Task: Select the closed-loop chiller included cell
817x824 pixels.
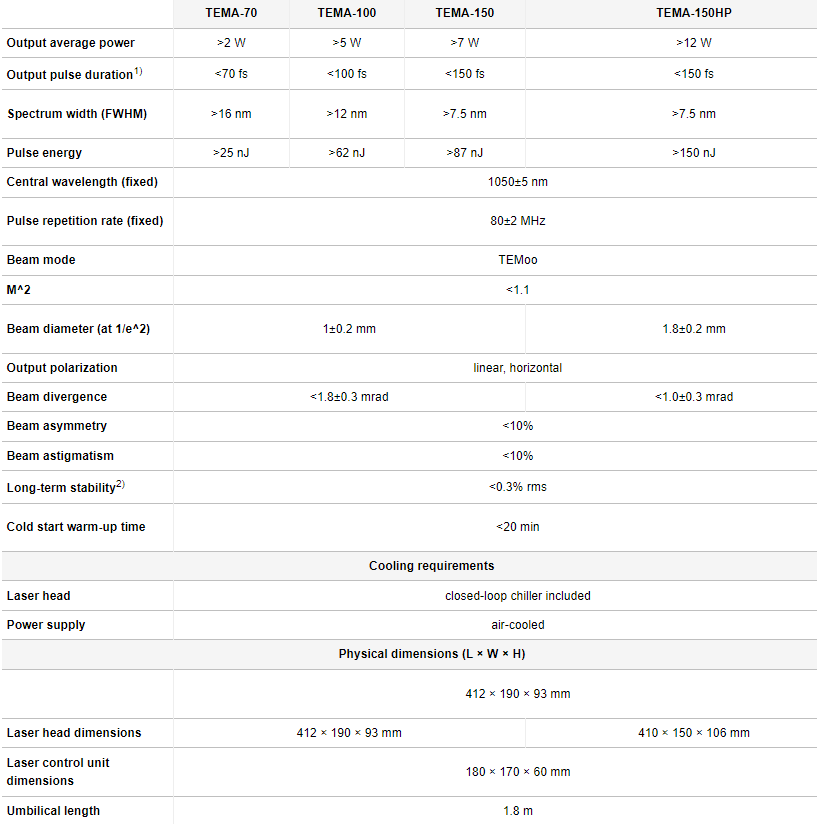Action: (x=517, y=596)
